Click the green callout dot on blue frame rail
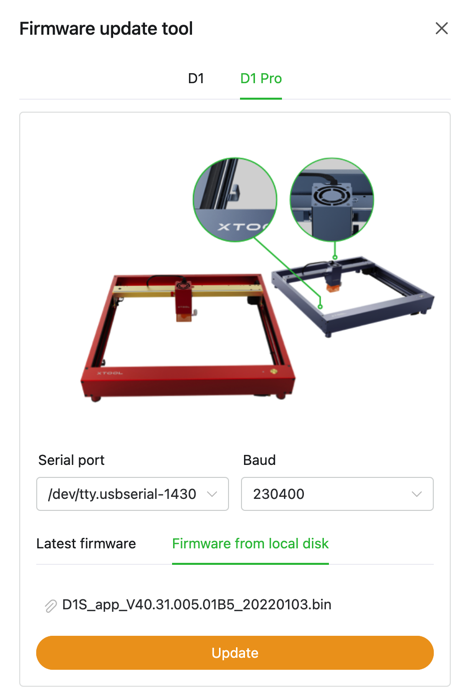The height and width of the screenshot is (695, 469). tap(320, 306)
